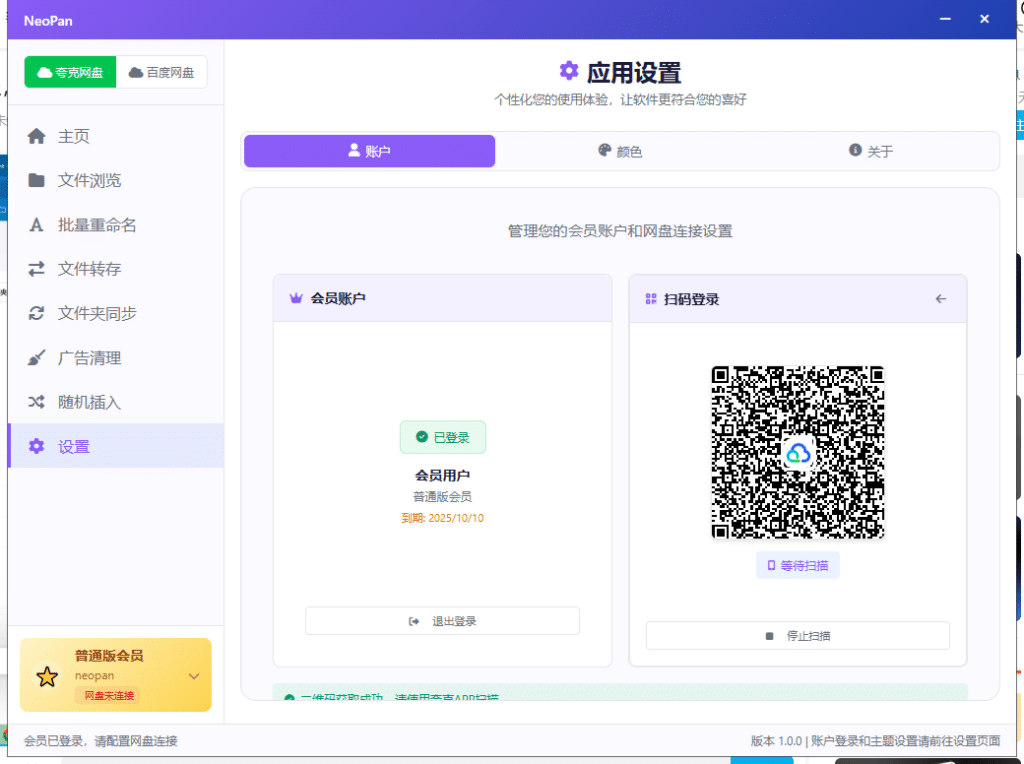Viewport: 1024px width, 764px height.
Task: Click the green checkmark in 已登录 badge
Action: pyautogui.click(x=422, y=437)
